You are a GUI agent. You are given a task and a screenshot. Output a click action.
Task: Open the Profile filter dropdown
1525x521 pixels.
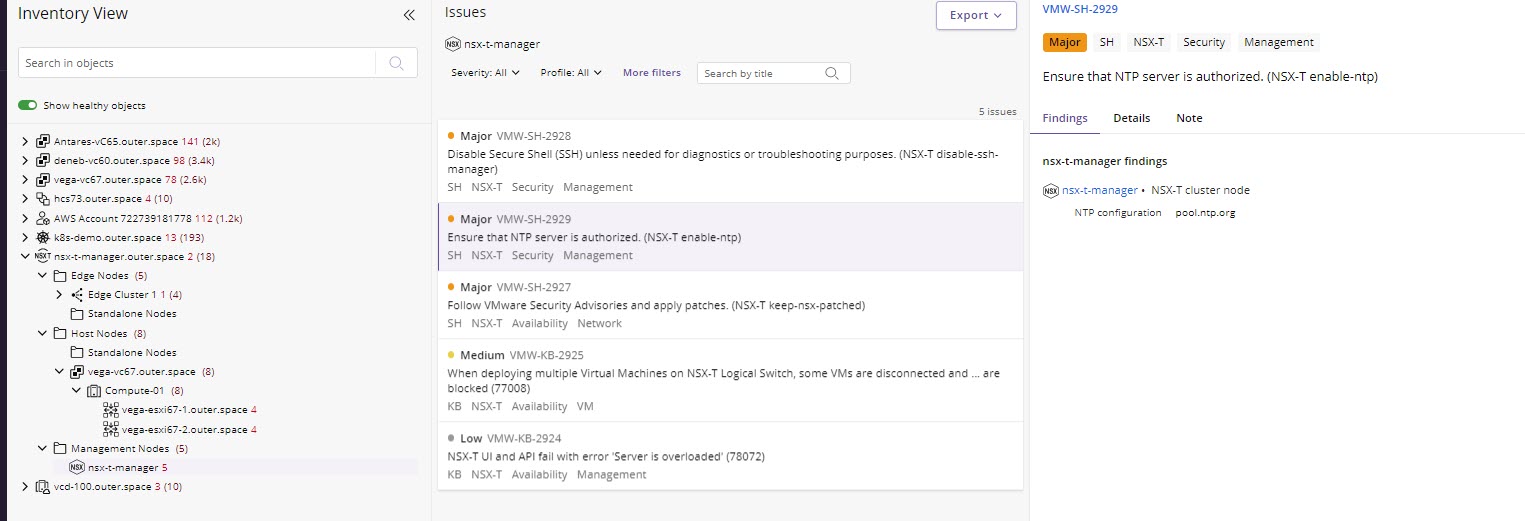click(x=571, y=73)
